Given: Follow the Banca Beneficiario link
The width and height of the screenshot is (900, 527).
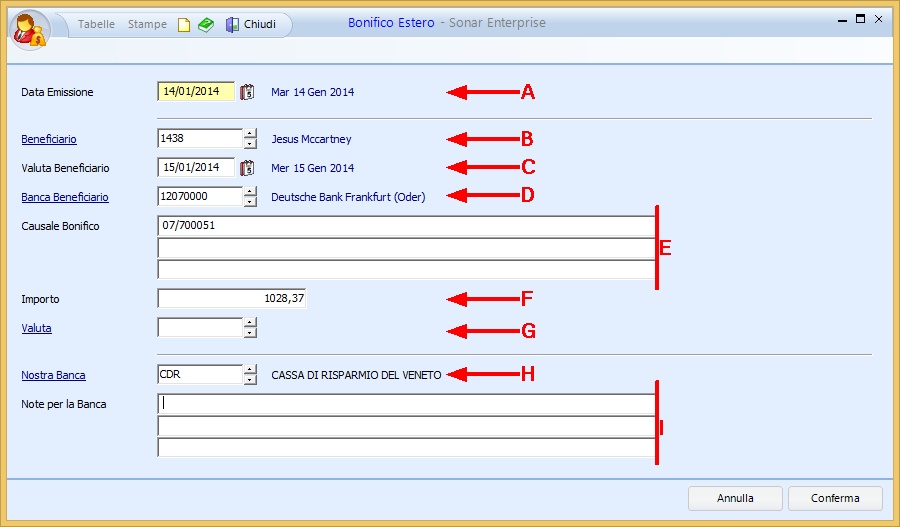Looking at the screenshot, I should [65, 198].
